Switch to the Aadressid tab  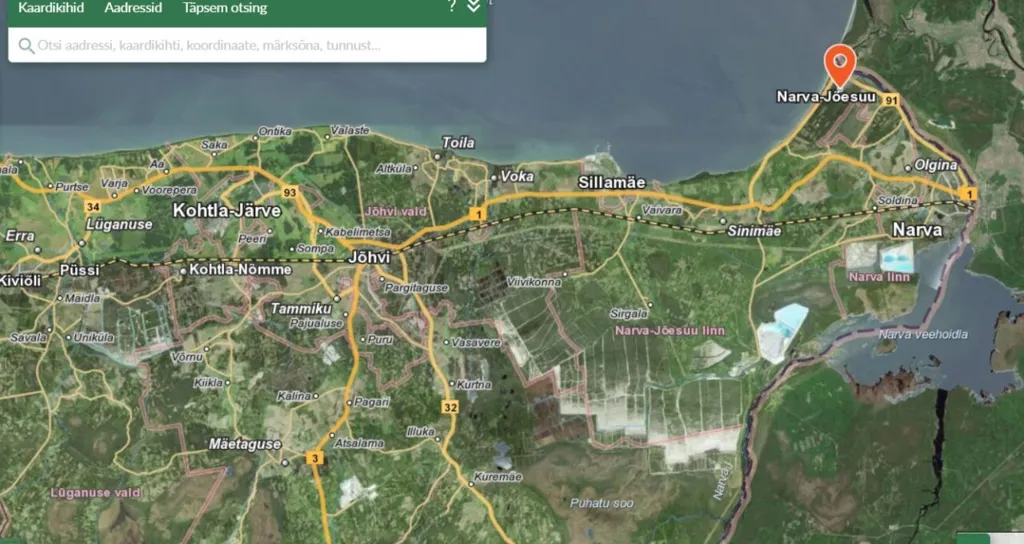coord(133,8)
